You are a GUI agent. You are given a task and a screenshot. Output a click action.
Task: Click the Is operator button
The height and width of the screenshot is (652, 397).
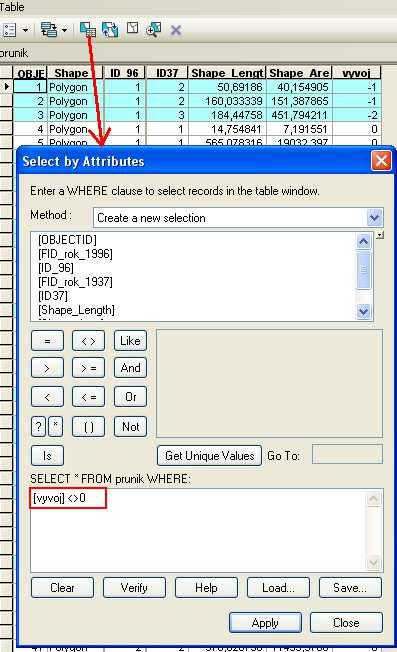(x=47, y=456)
